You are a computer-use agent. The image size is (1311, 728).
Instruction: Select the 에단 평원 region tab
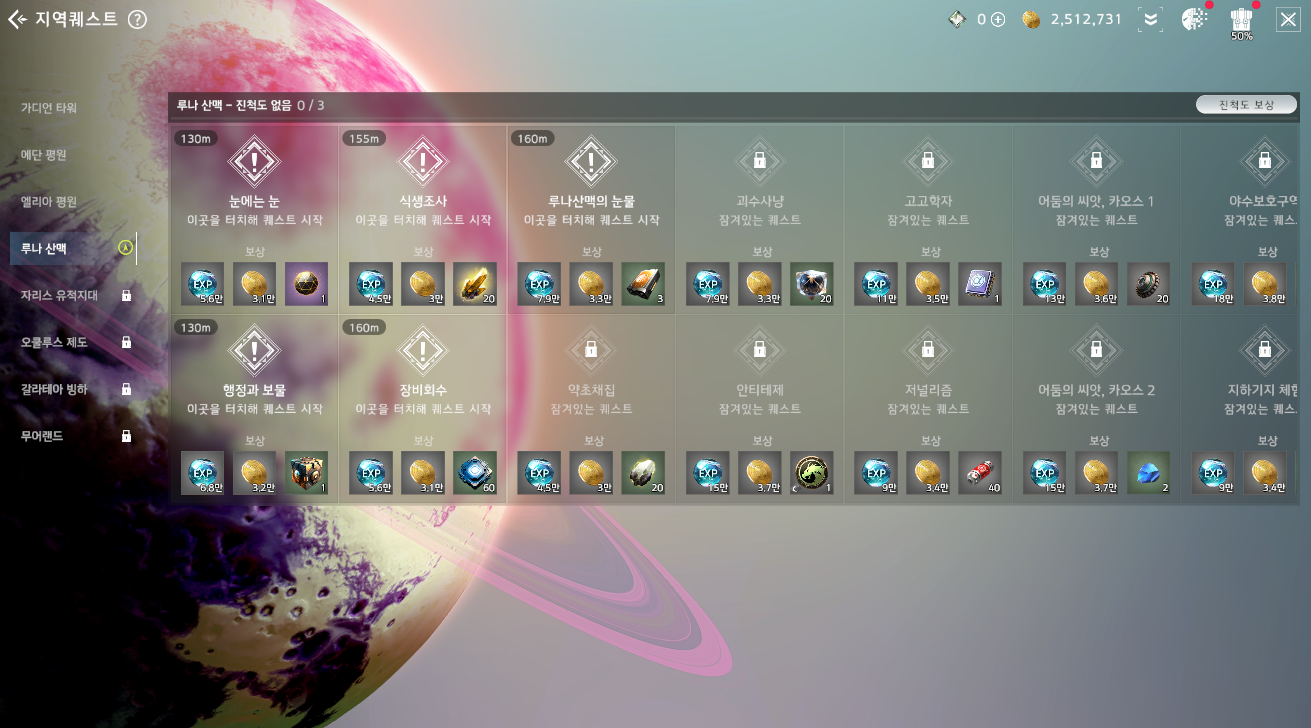click(x=43, y=155)
